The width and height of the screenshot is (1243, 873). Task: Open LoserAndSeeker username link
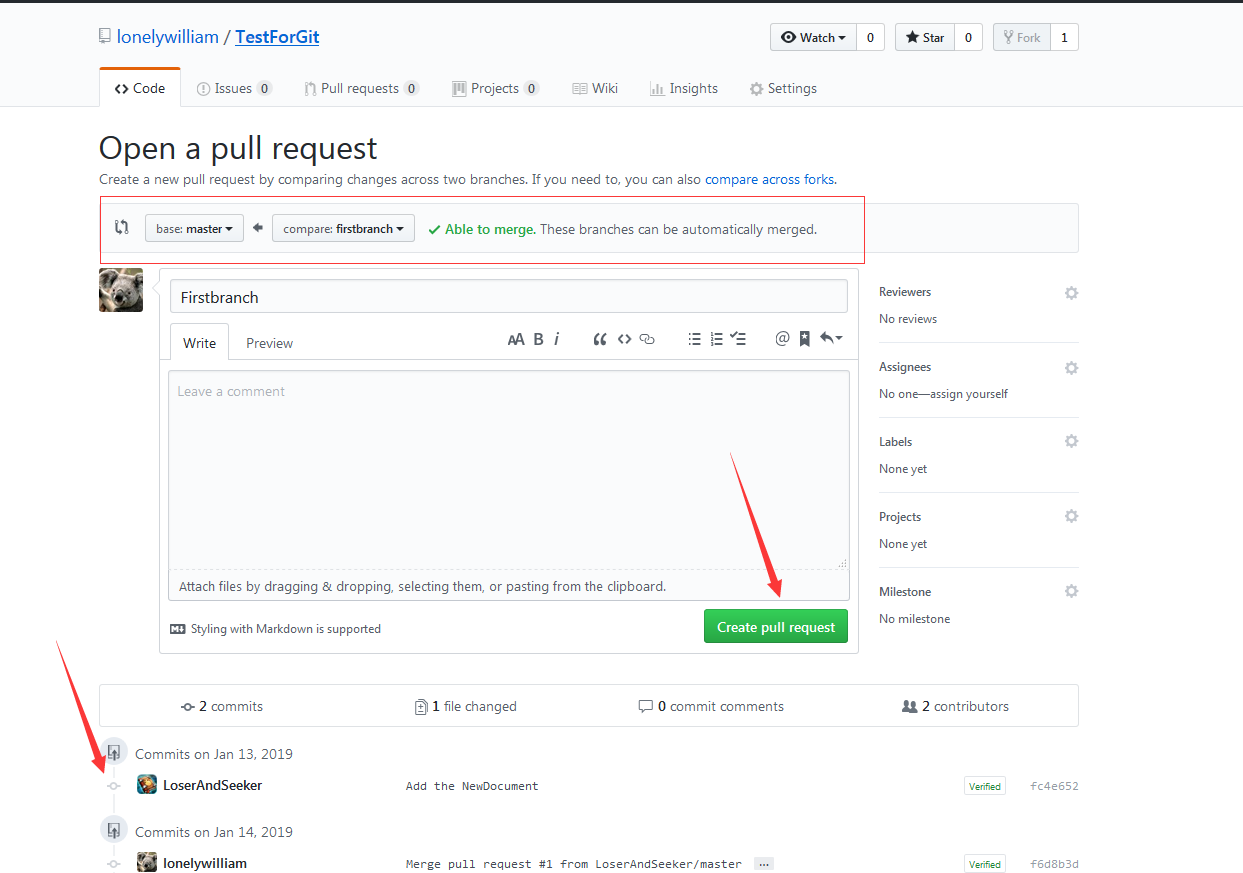coord(213,785)
